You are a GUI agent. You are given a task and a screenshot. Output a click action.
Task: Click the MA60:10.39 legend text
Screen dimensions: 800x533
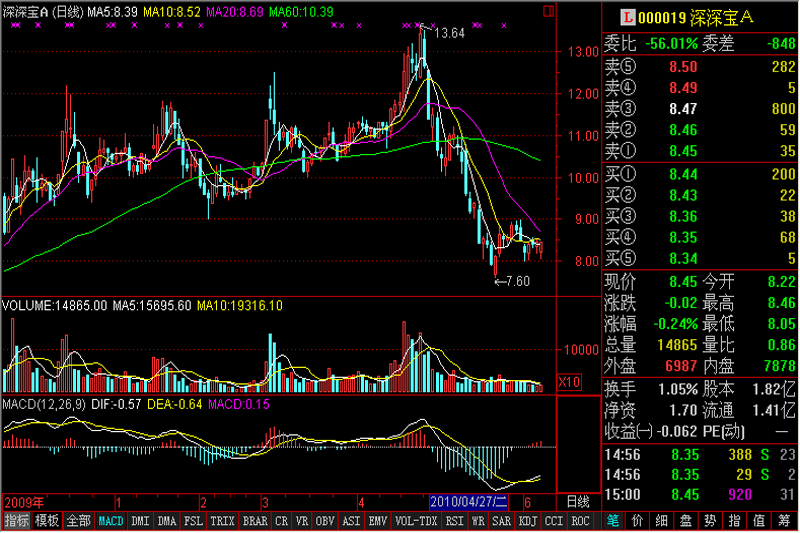[x=302, y=12]
